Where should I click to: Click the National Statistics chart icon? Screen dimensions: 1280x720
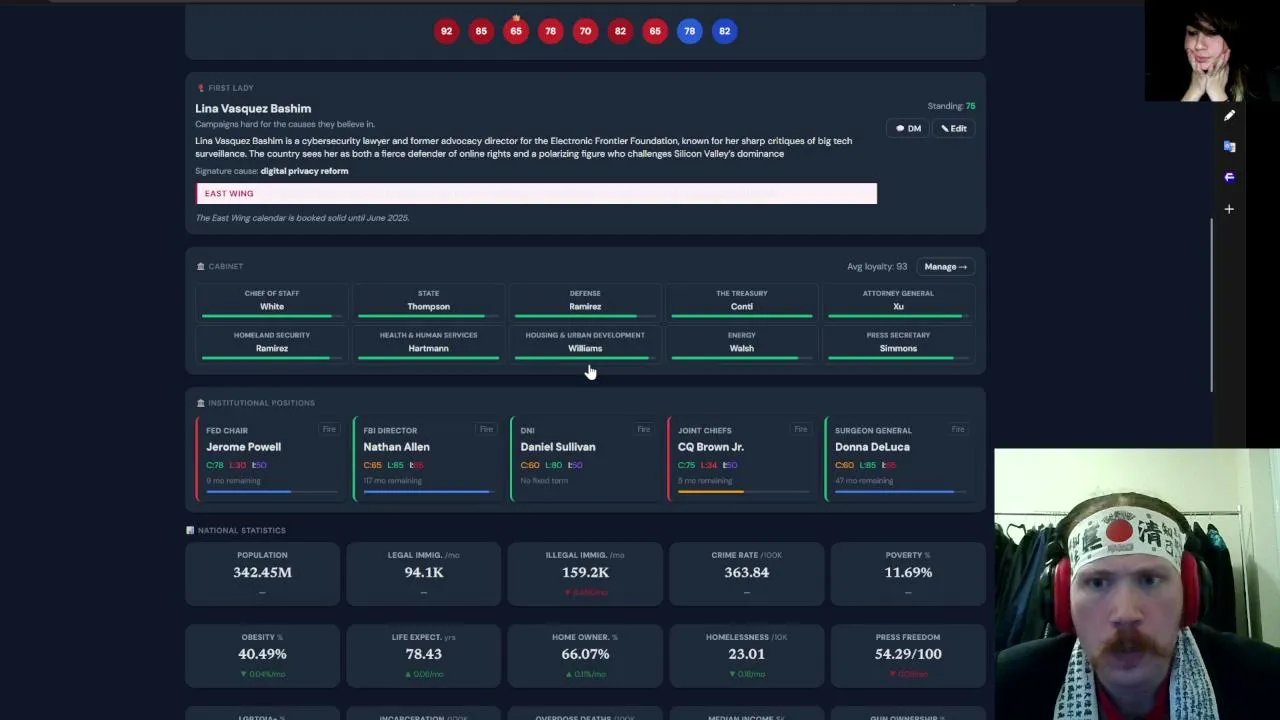pyautogui.click(x=190, y=530)
